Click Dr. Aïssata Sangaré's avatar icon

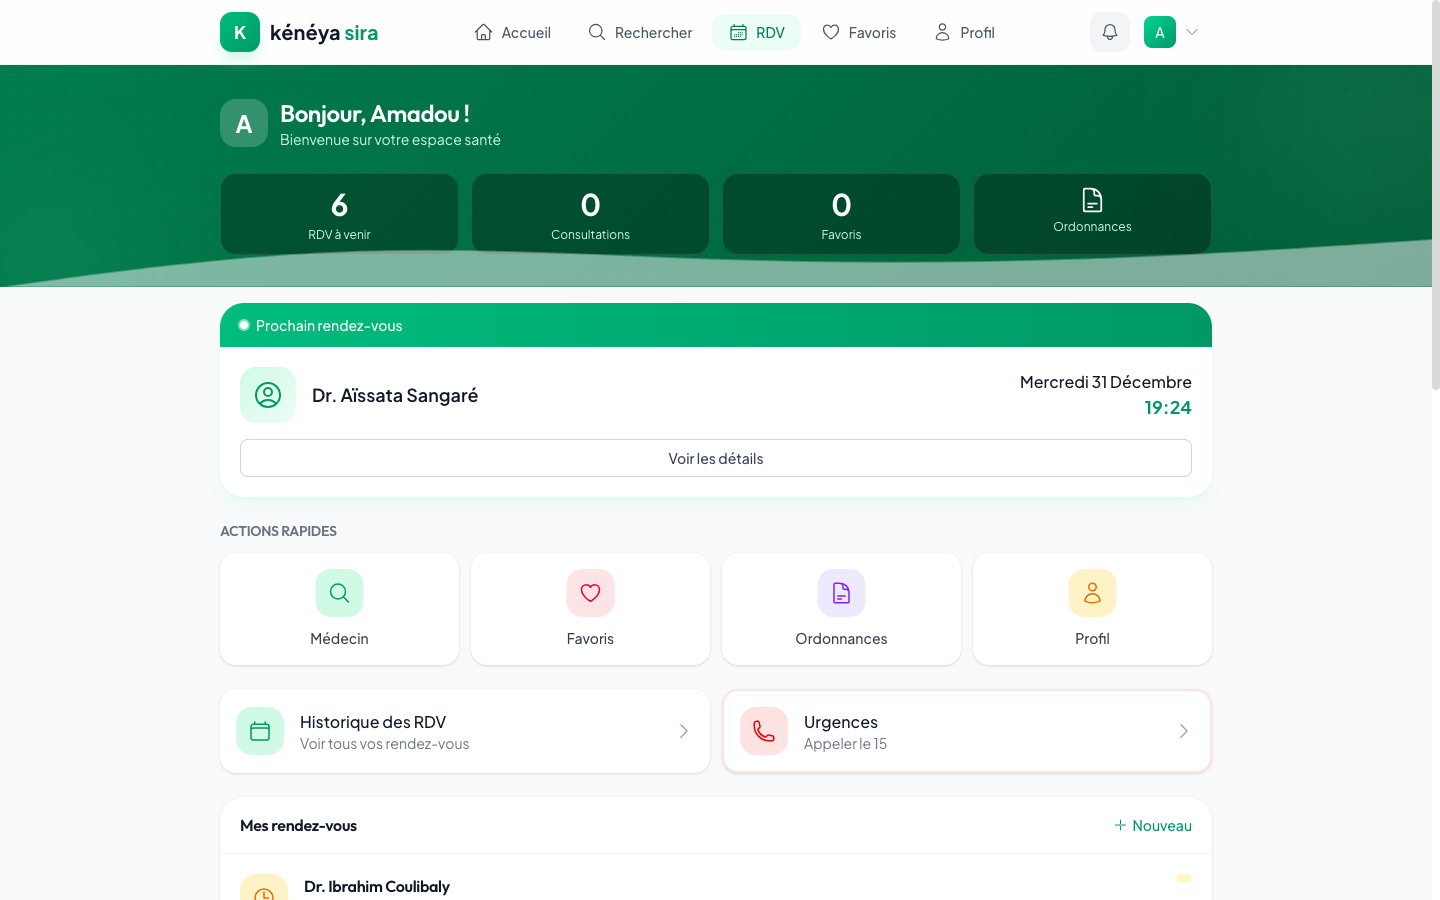268,395
